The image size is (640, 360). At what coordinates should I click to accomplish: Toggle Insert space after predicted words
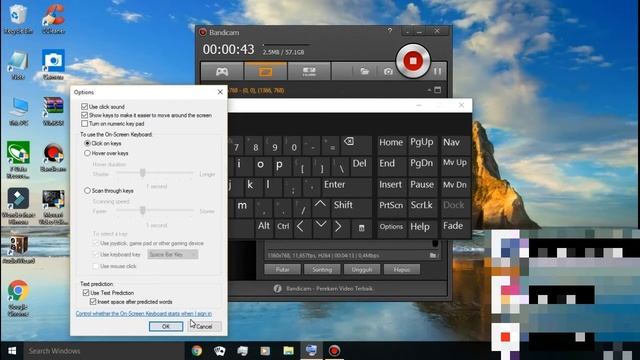[x=93, y=302]
